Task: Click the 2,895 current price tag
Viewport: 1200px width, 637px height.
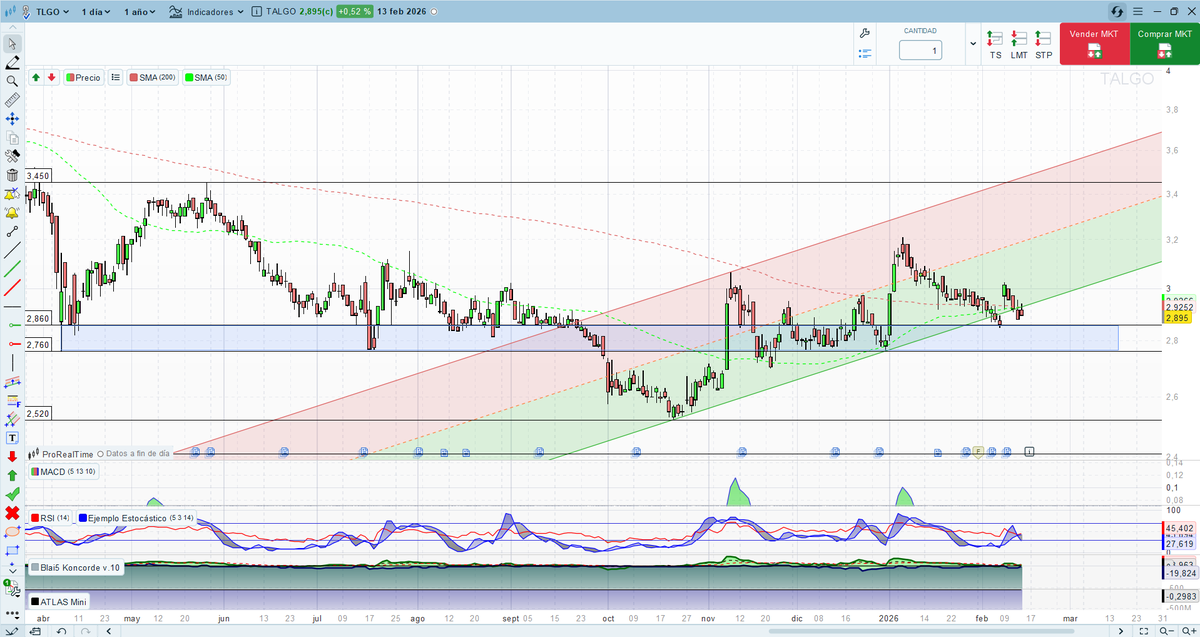Action: 1177,318
